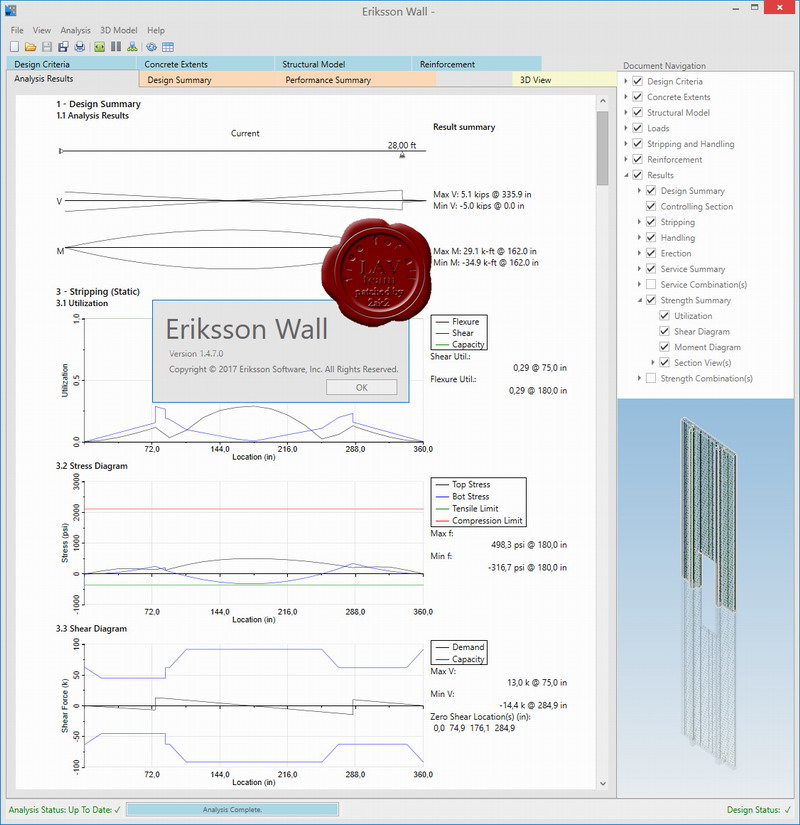Screen dimensions: 800x825
Task: Select the Service Summary tree item label
Action: [x=693, y=269]
